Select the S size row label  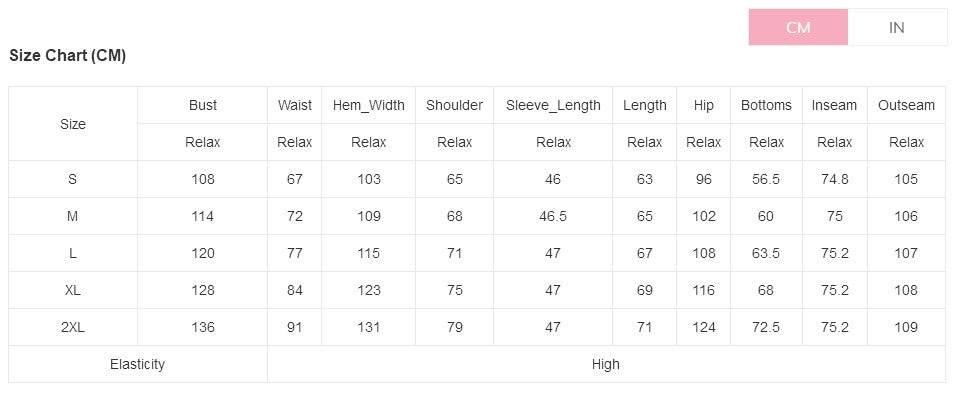73,179
